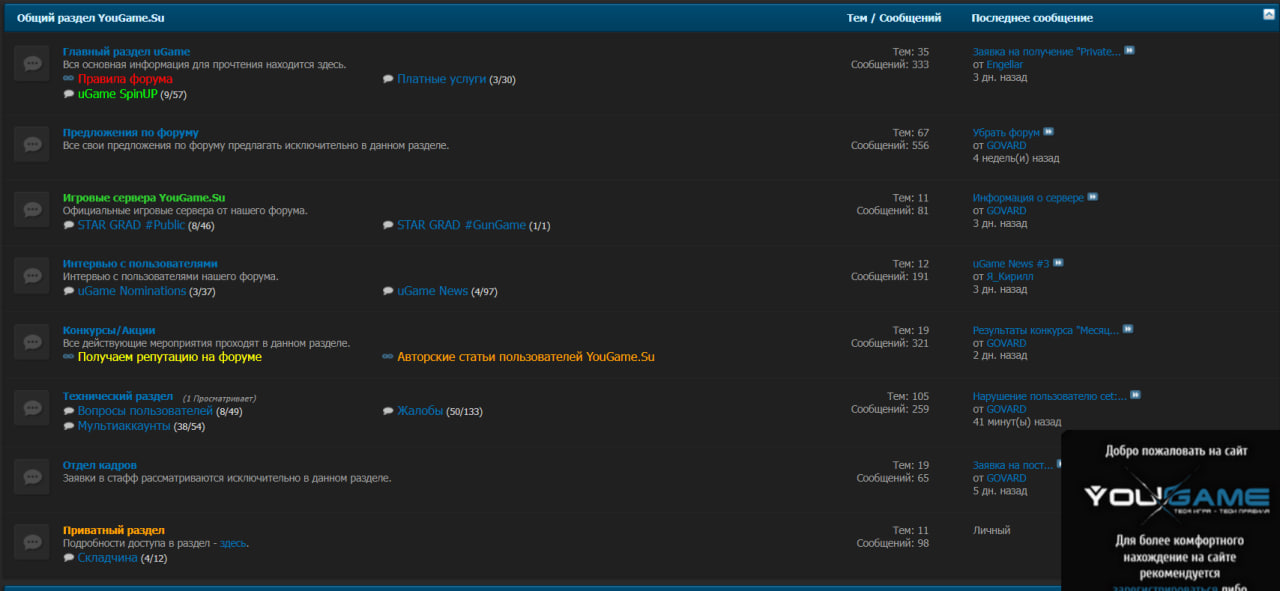Click forum status icon for Игровые сервера YouGame.Su
1280x591 pixels.
[x=32, y=210]
